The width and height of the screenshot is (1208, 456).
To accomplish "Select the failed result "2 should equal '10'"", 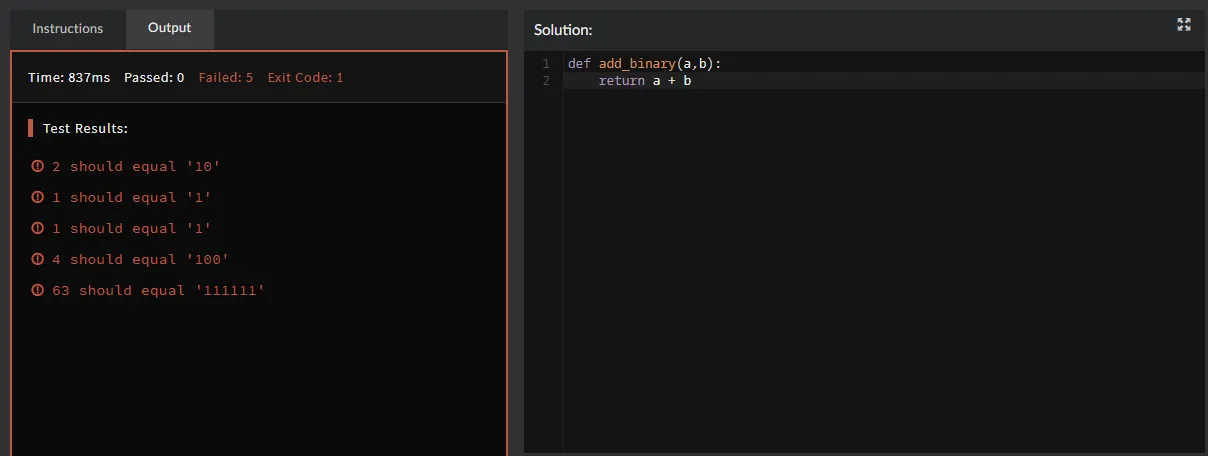I will tap(135, 167).
